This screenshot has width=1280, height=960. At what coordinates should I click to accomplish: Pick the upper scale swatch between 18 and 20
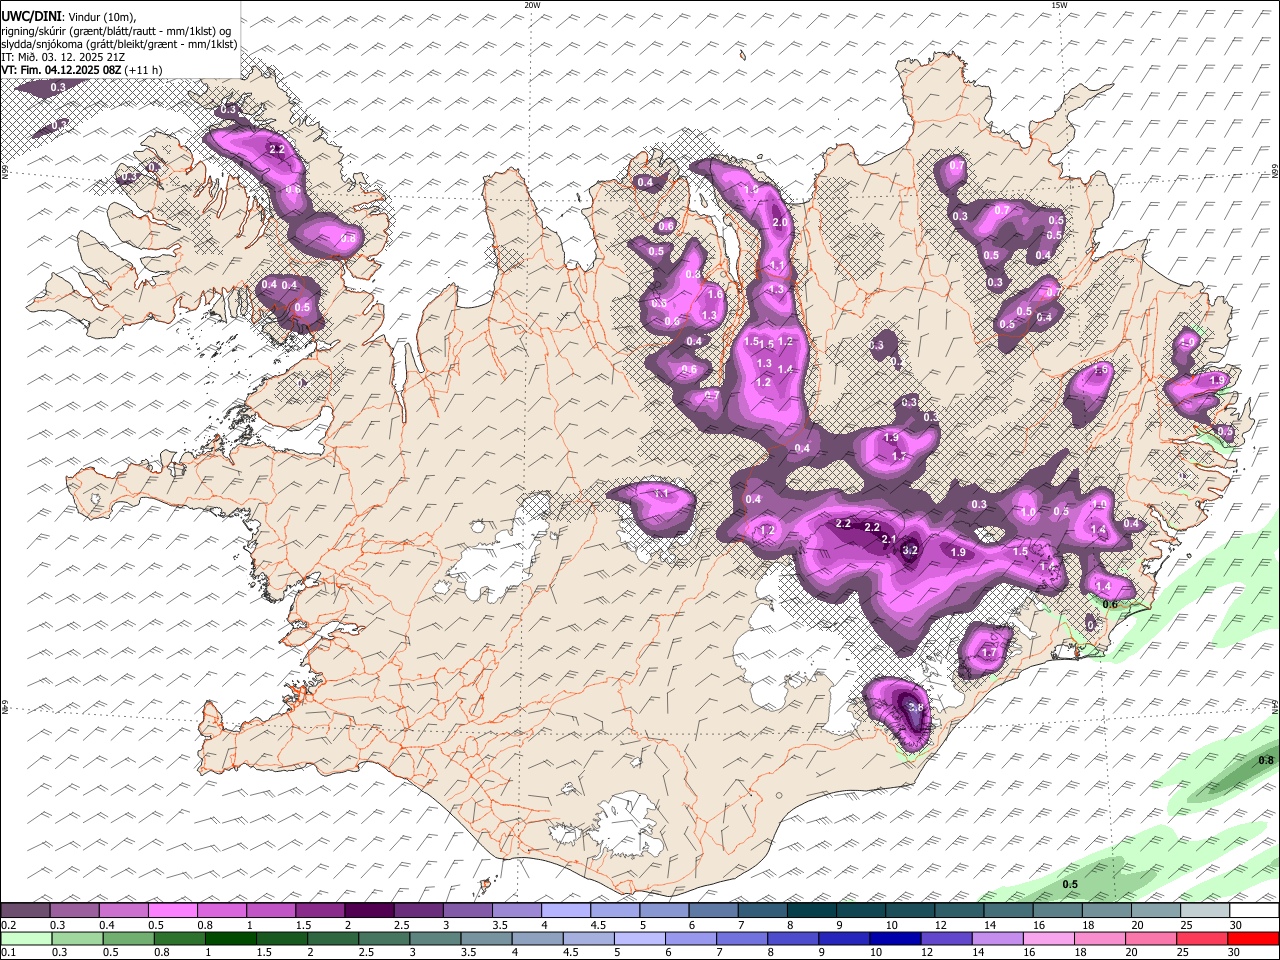tap(1106, 911)
